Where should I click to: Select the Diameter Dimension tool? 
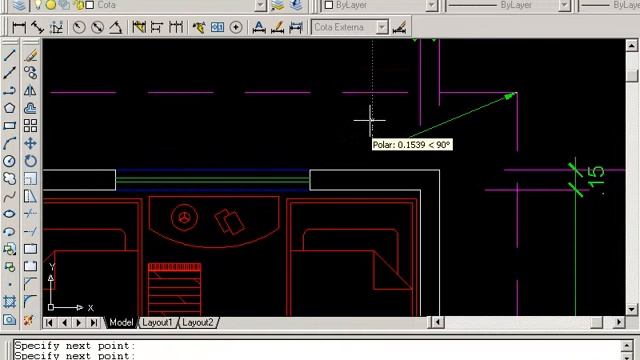coord(97,27)
